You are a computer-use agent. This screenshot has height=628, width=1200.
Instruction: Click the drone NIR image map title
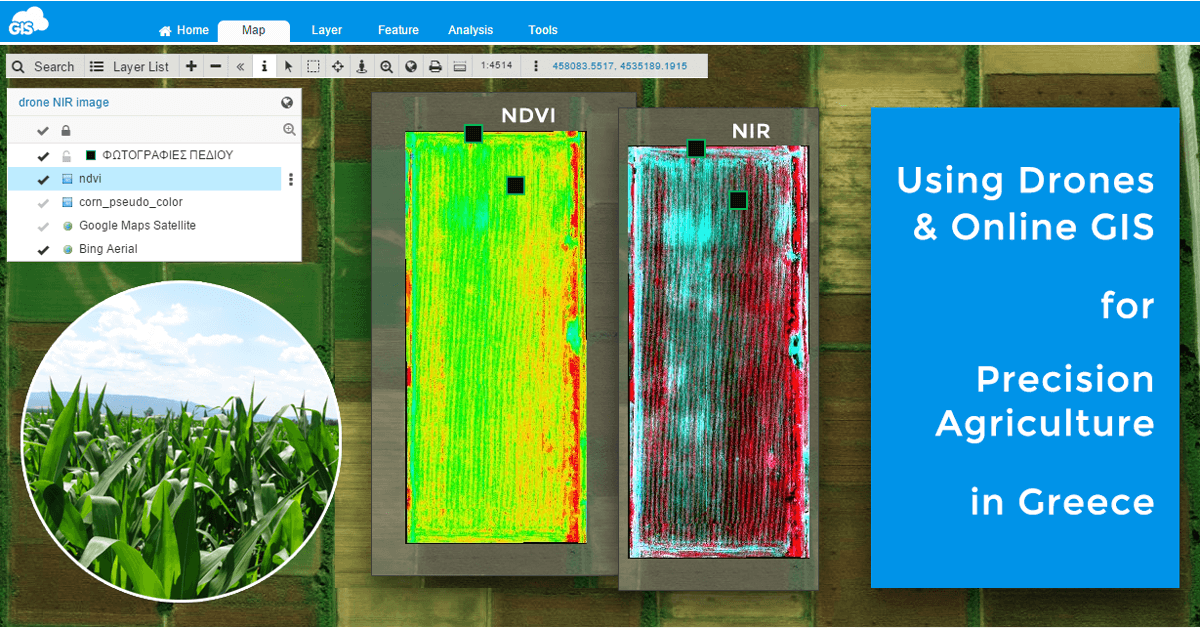[64, 102]
